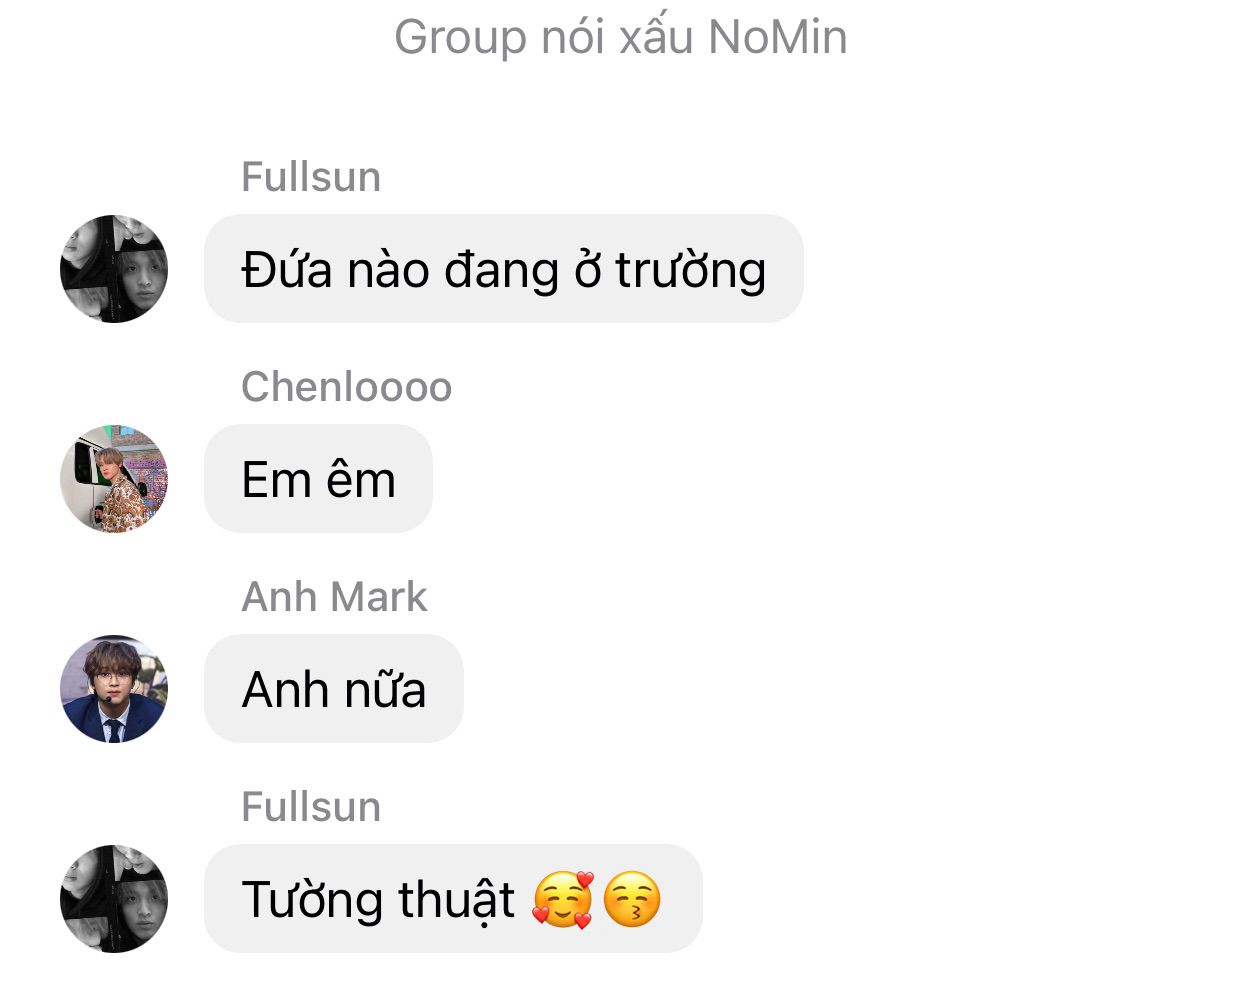Image resolution: width=1242 pixels, height=1000 pixels.
Task: Click the 'Fullsun' name above 'Đứa nào đang ở trường'
Action: tap(311, 177)
